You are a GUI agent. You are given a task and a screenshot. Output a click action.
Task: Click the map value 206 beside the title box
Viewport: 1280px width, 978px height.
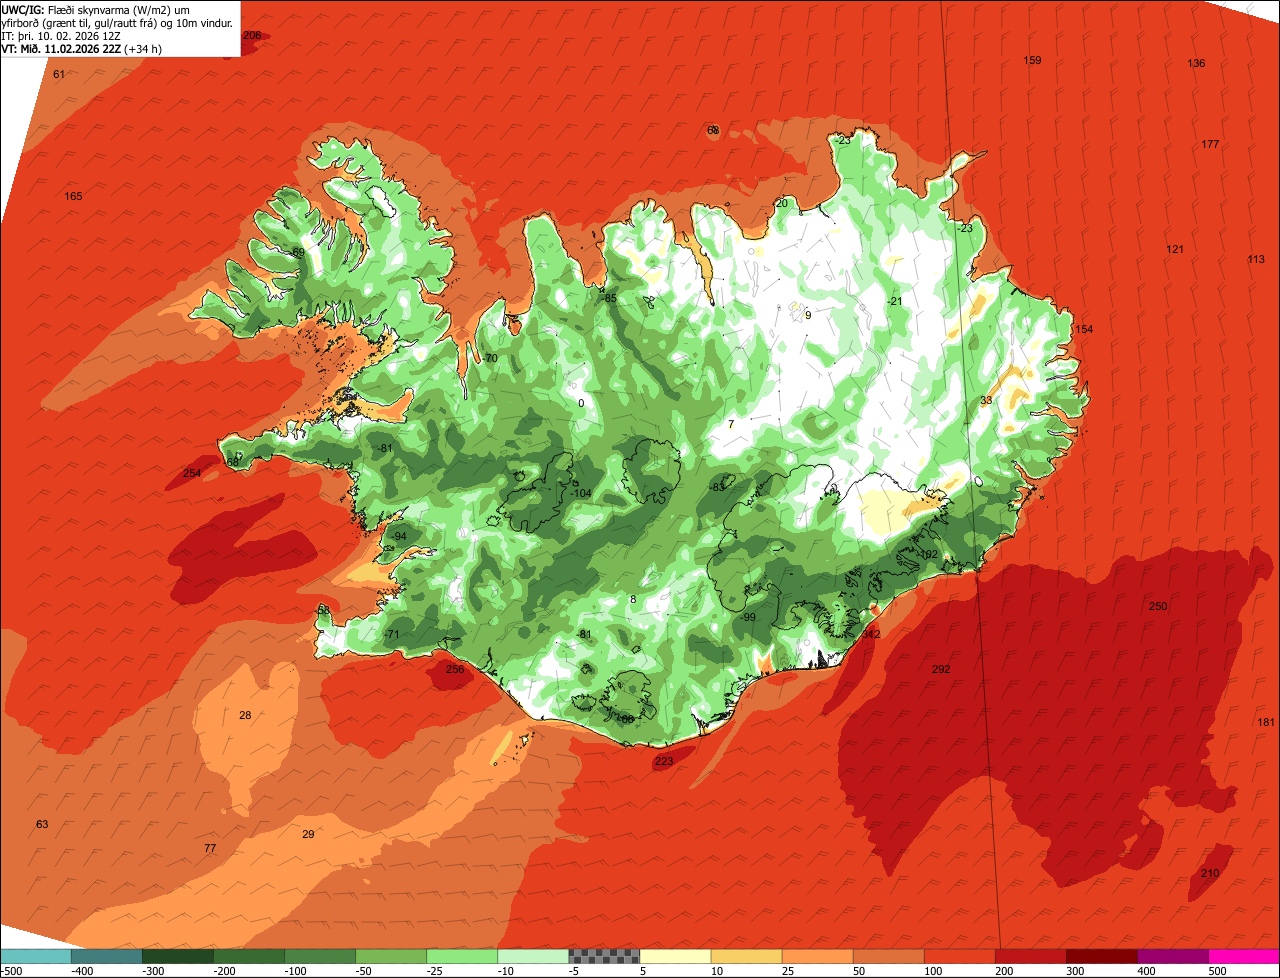252,35
